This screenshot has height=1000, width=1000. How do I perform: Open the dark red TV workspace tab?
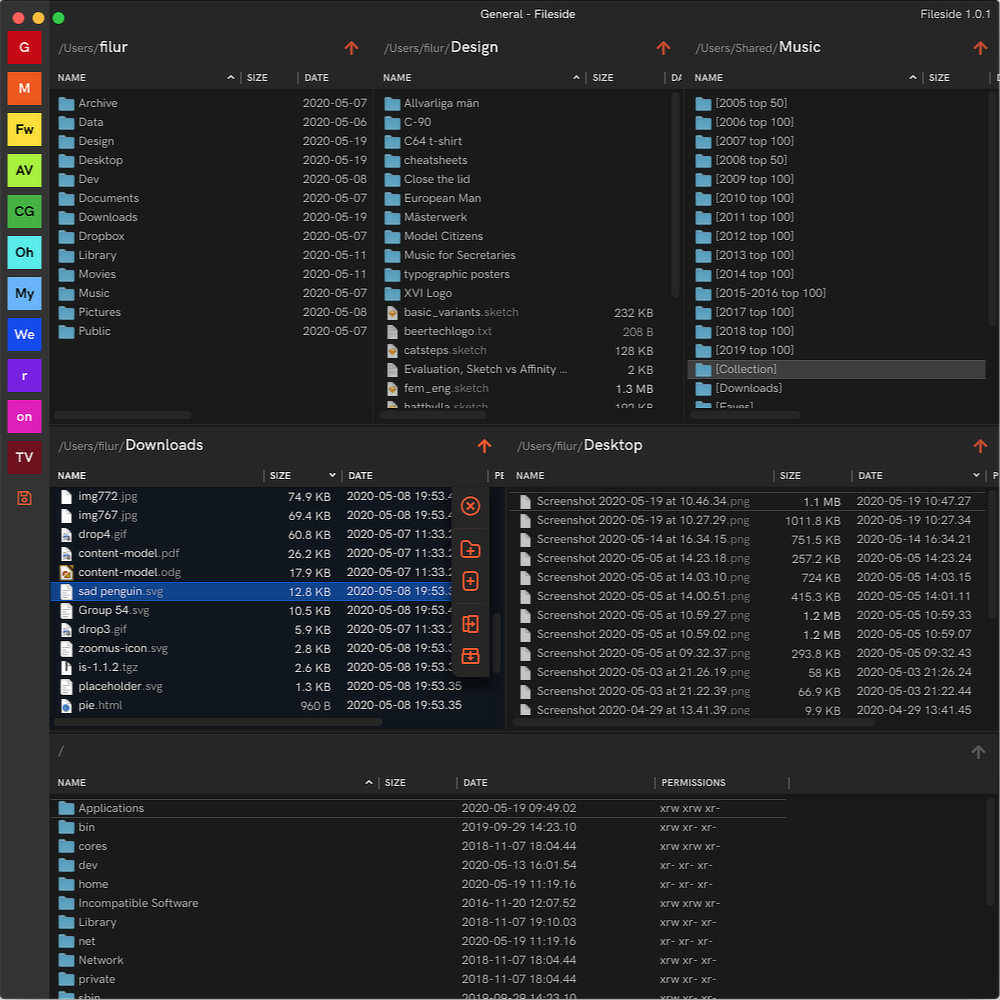coord(24,457)
